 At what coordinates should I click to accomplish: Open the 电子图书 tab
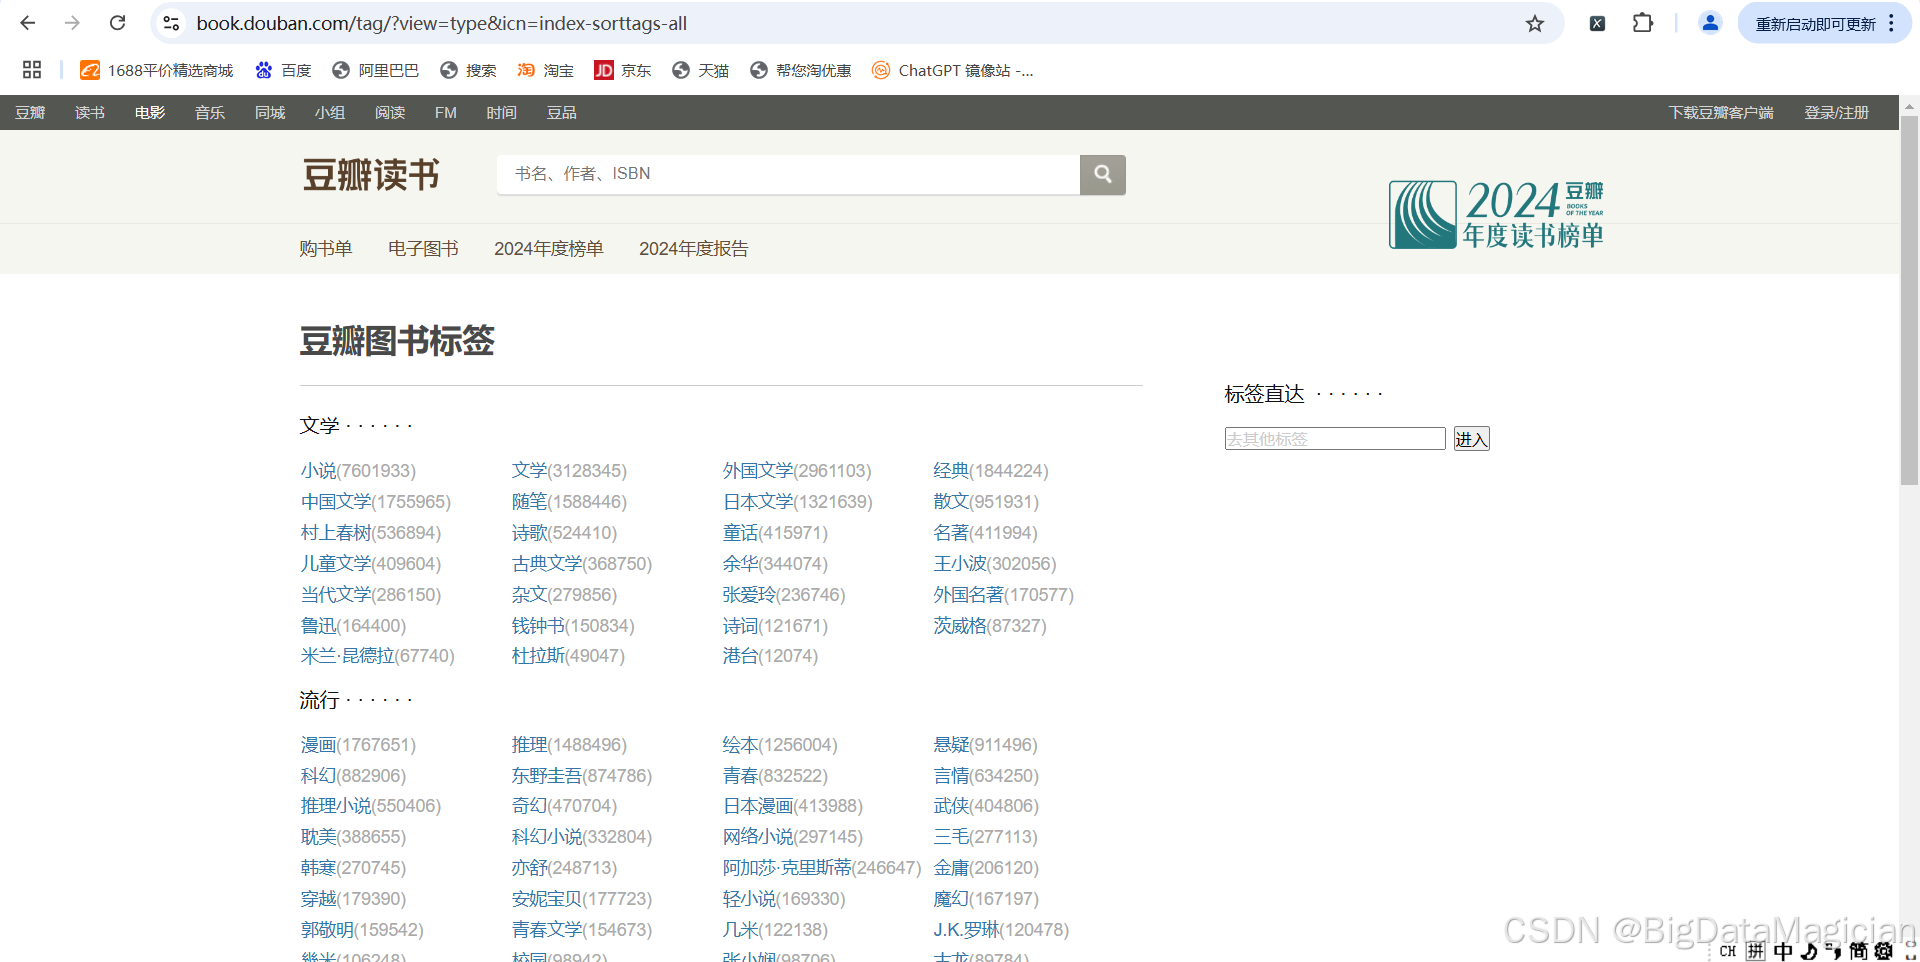point(423,248)
